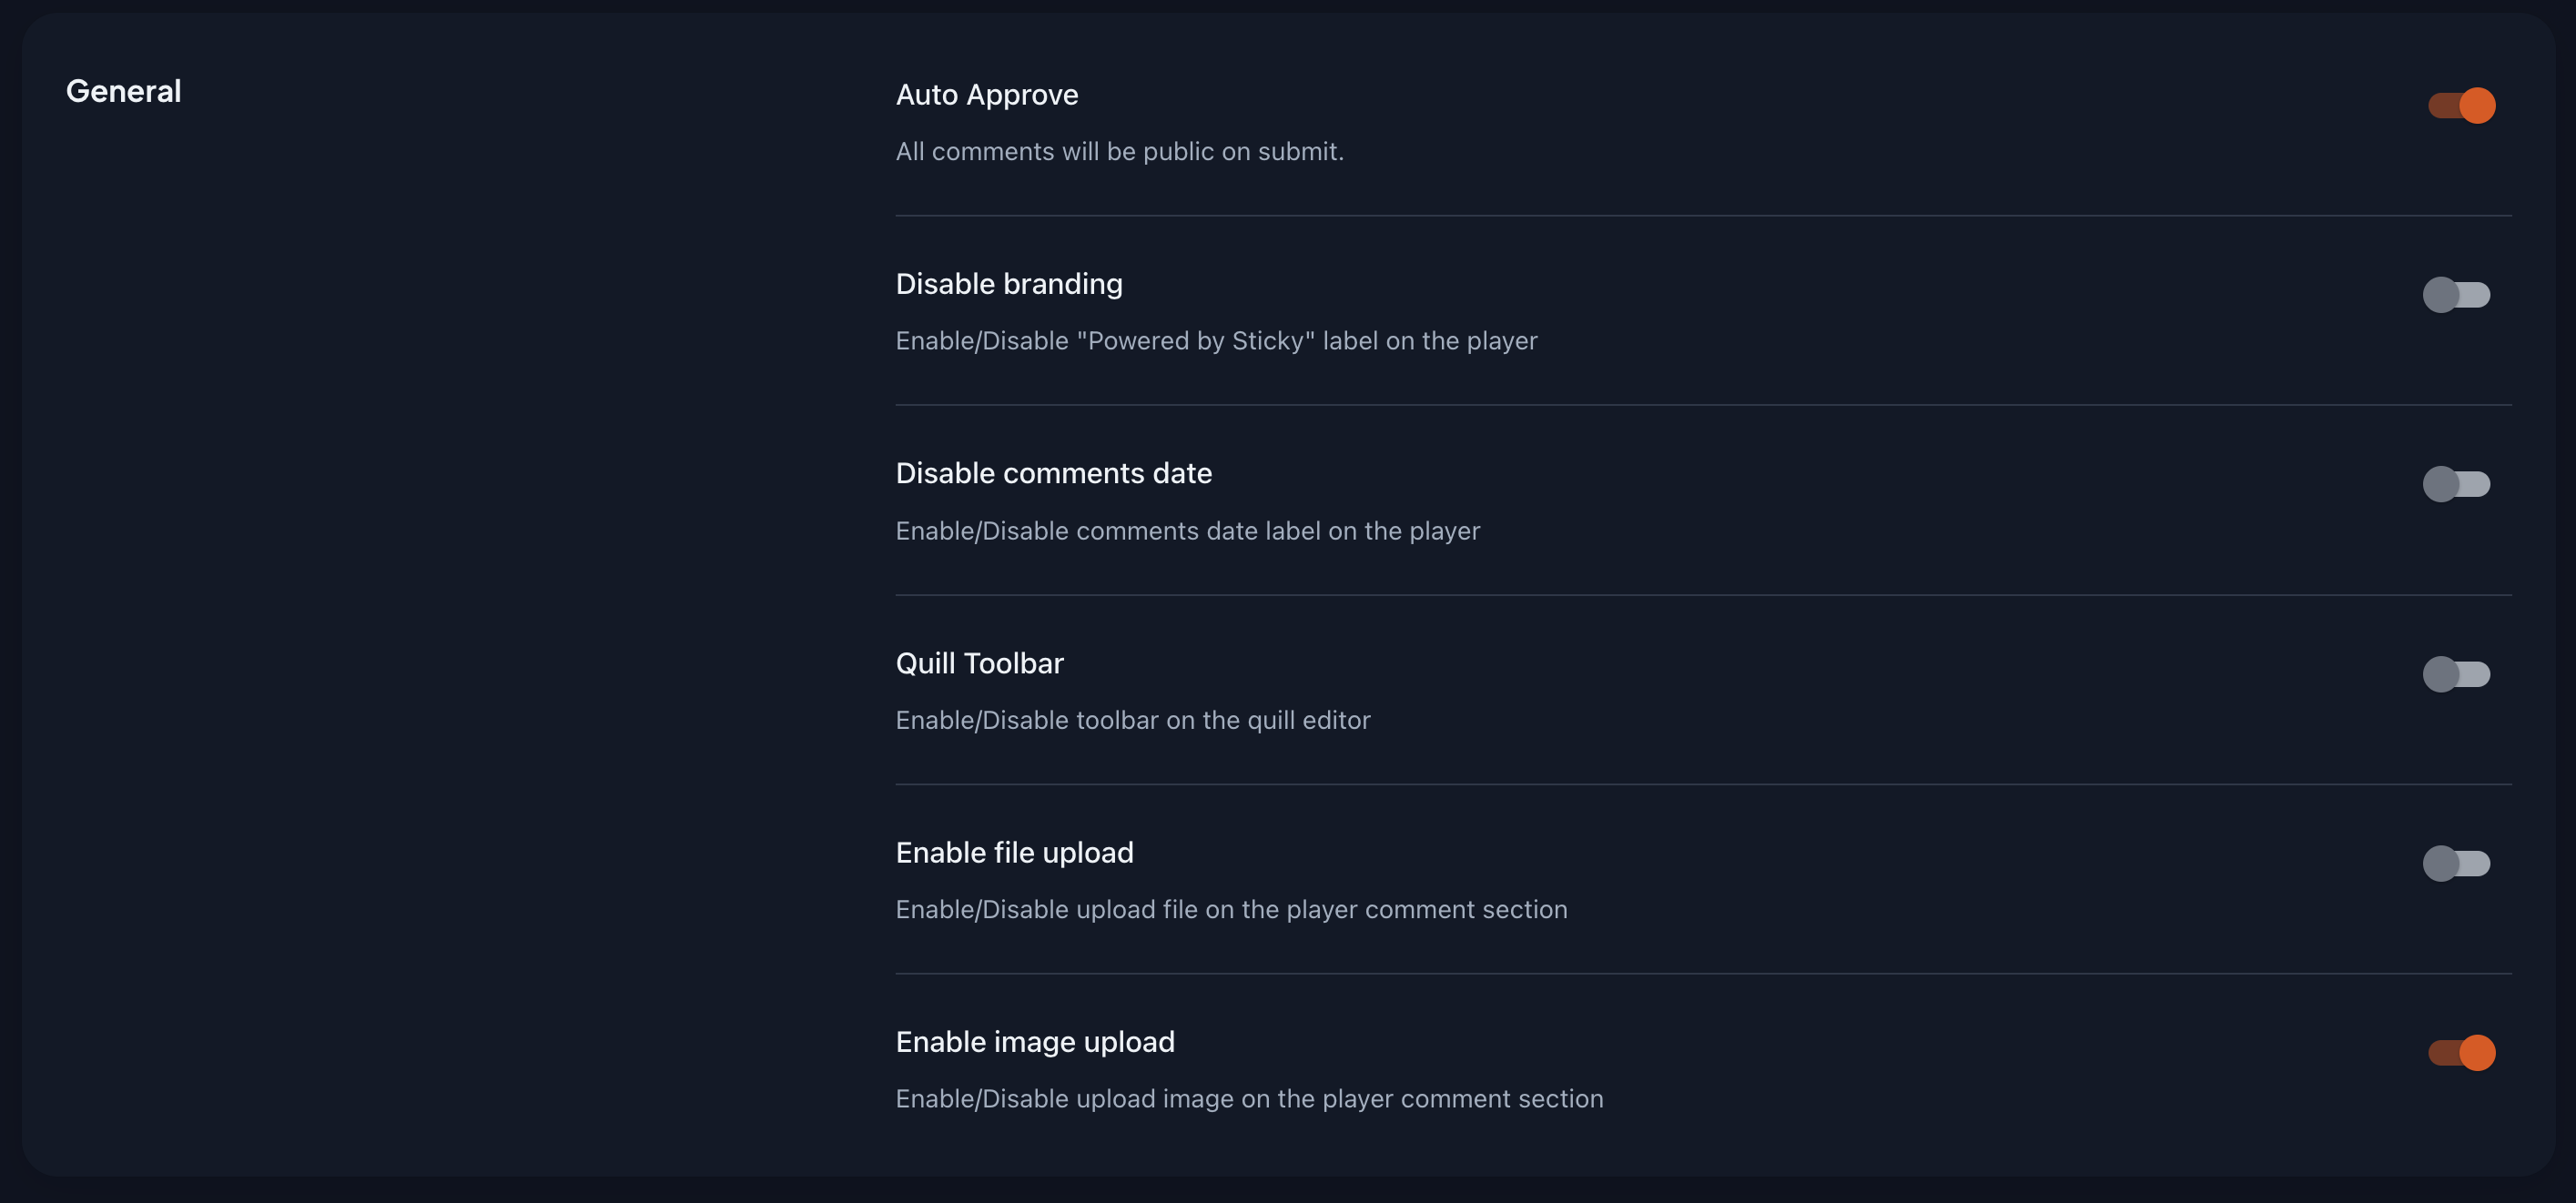The height and width of the screenshot is (1203, 2576).
Task: Click the gray knob of Disable branding switch
Action: 2443,294
